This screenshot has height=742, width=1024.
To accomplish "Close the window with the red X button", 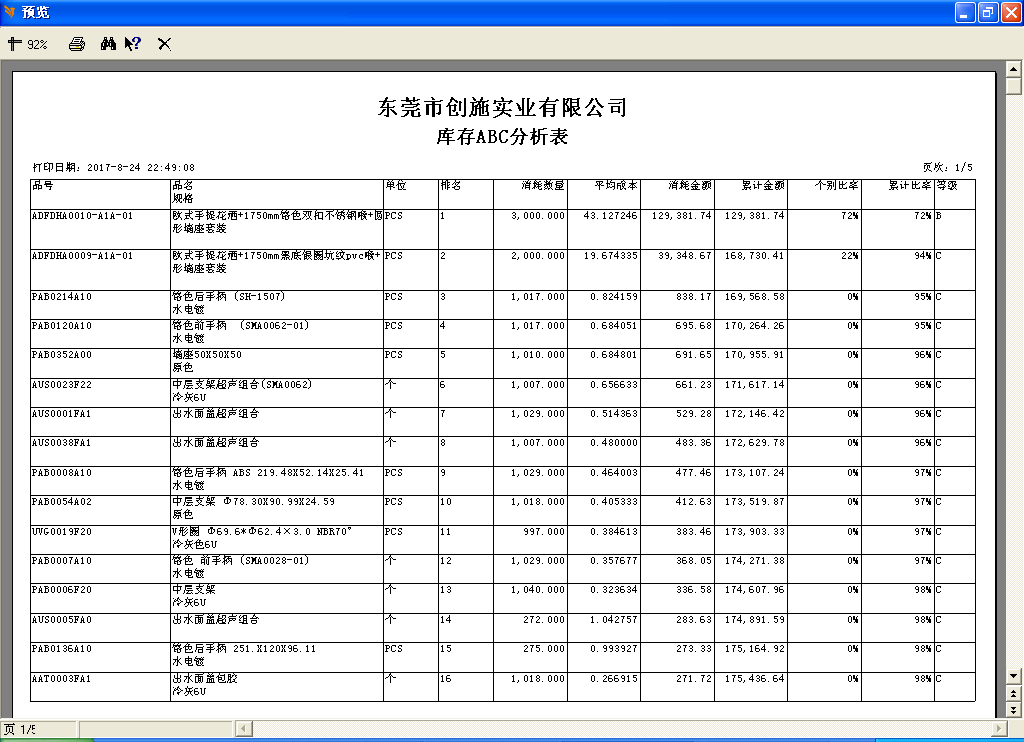I will [1010, 12].
